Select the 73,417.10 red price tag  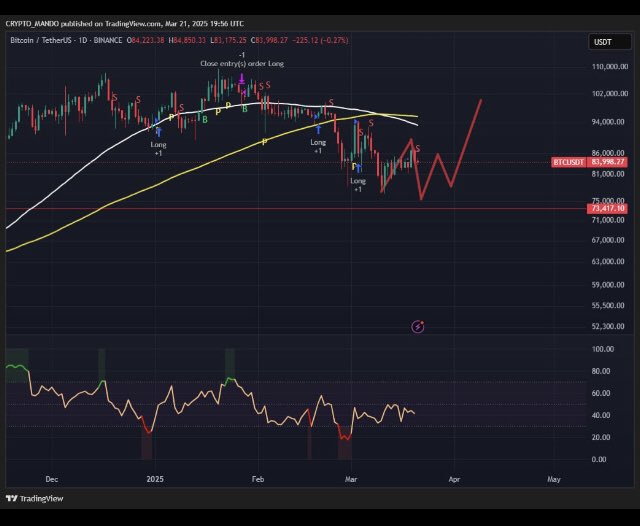coord(608,209)
